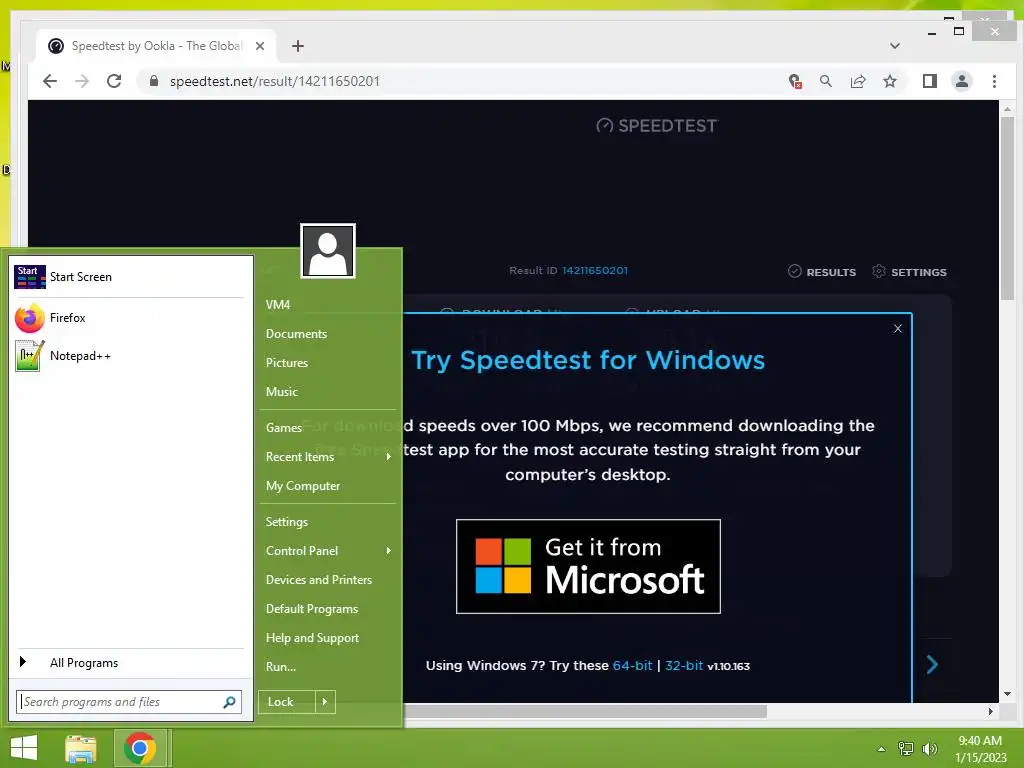Open Music from start menu
This screenshot has height=768, width=1024.
[x=328, y=392]
